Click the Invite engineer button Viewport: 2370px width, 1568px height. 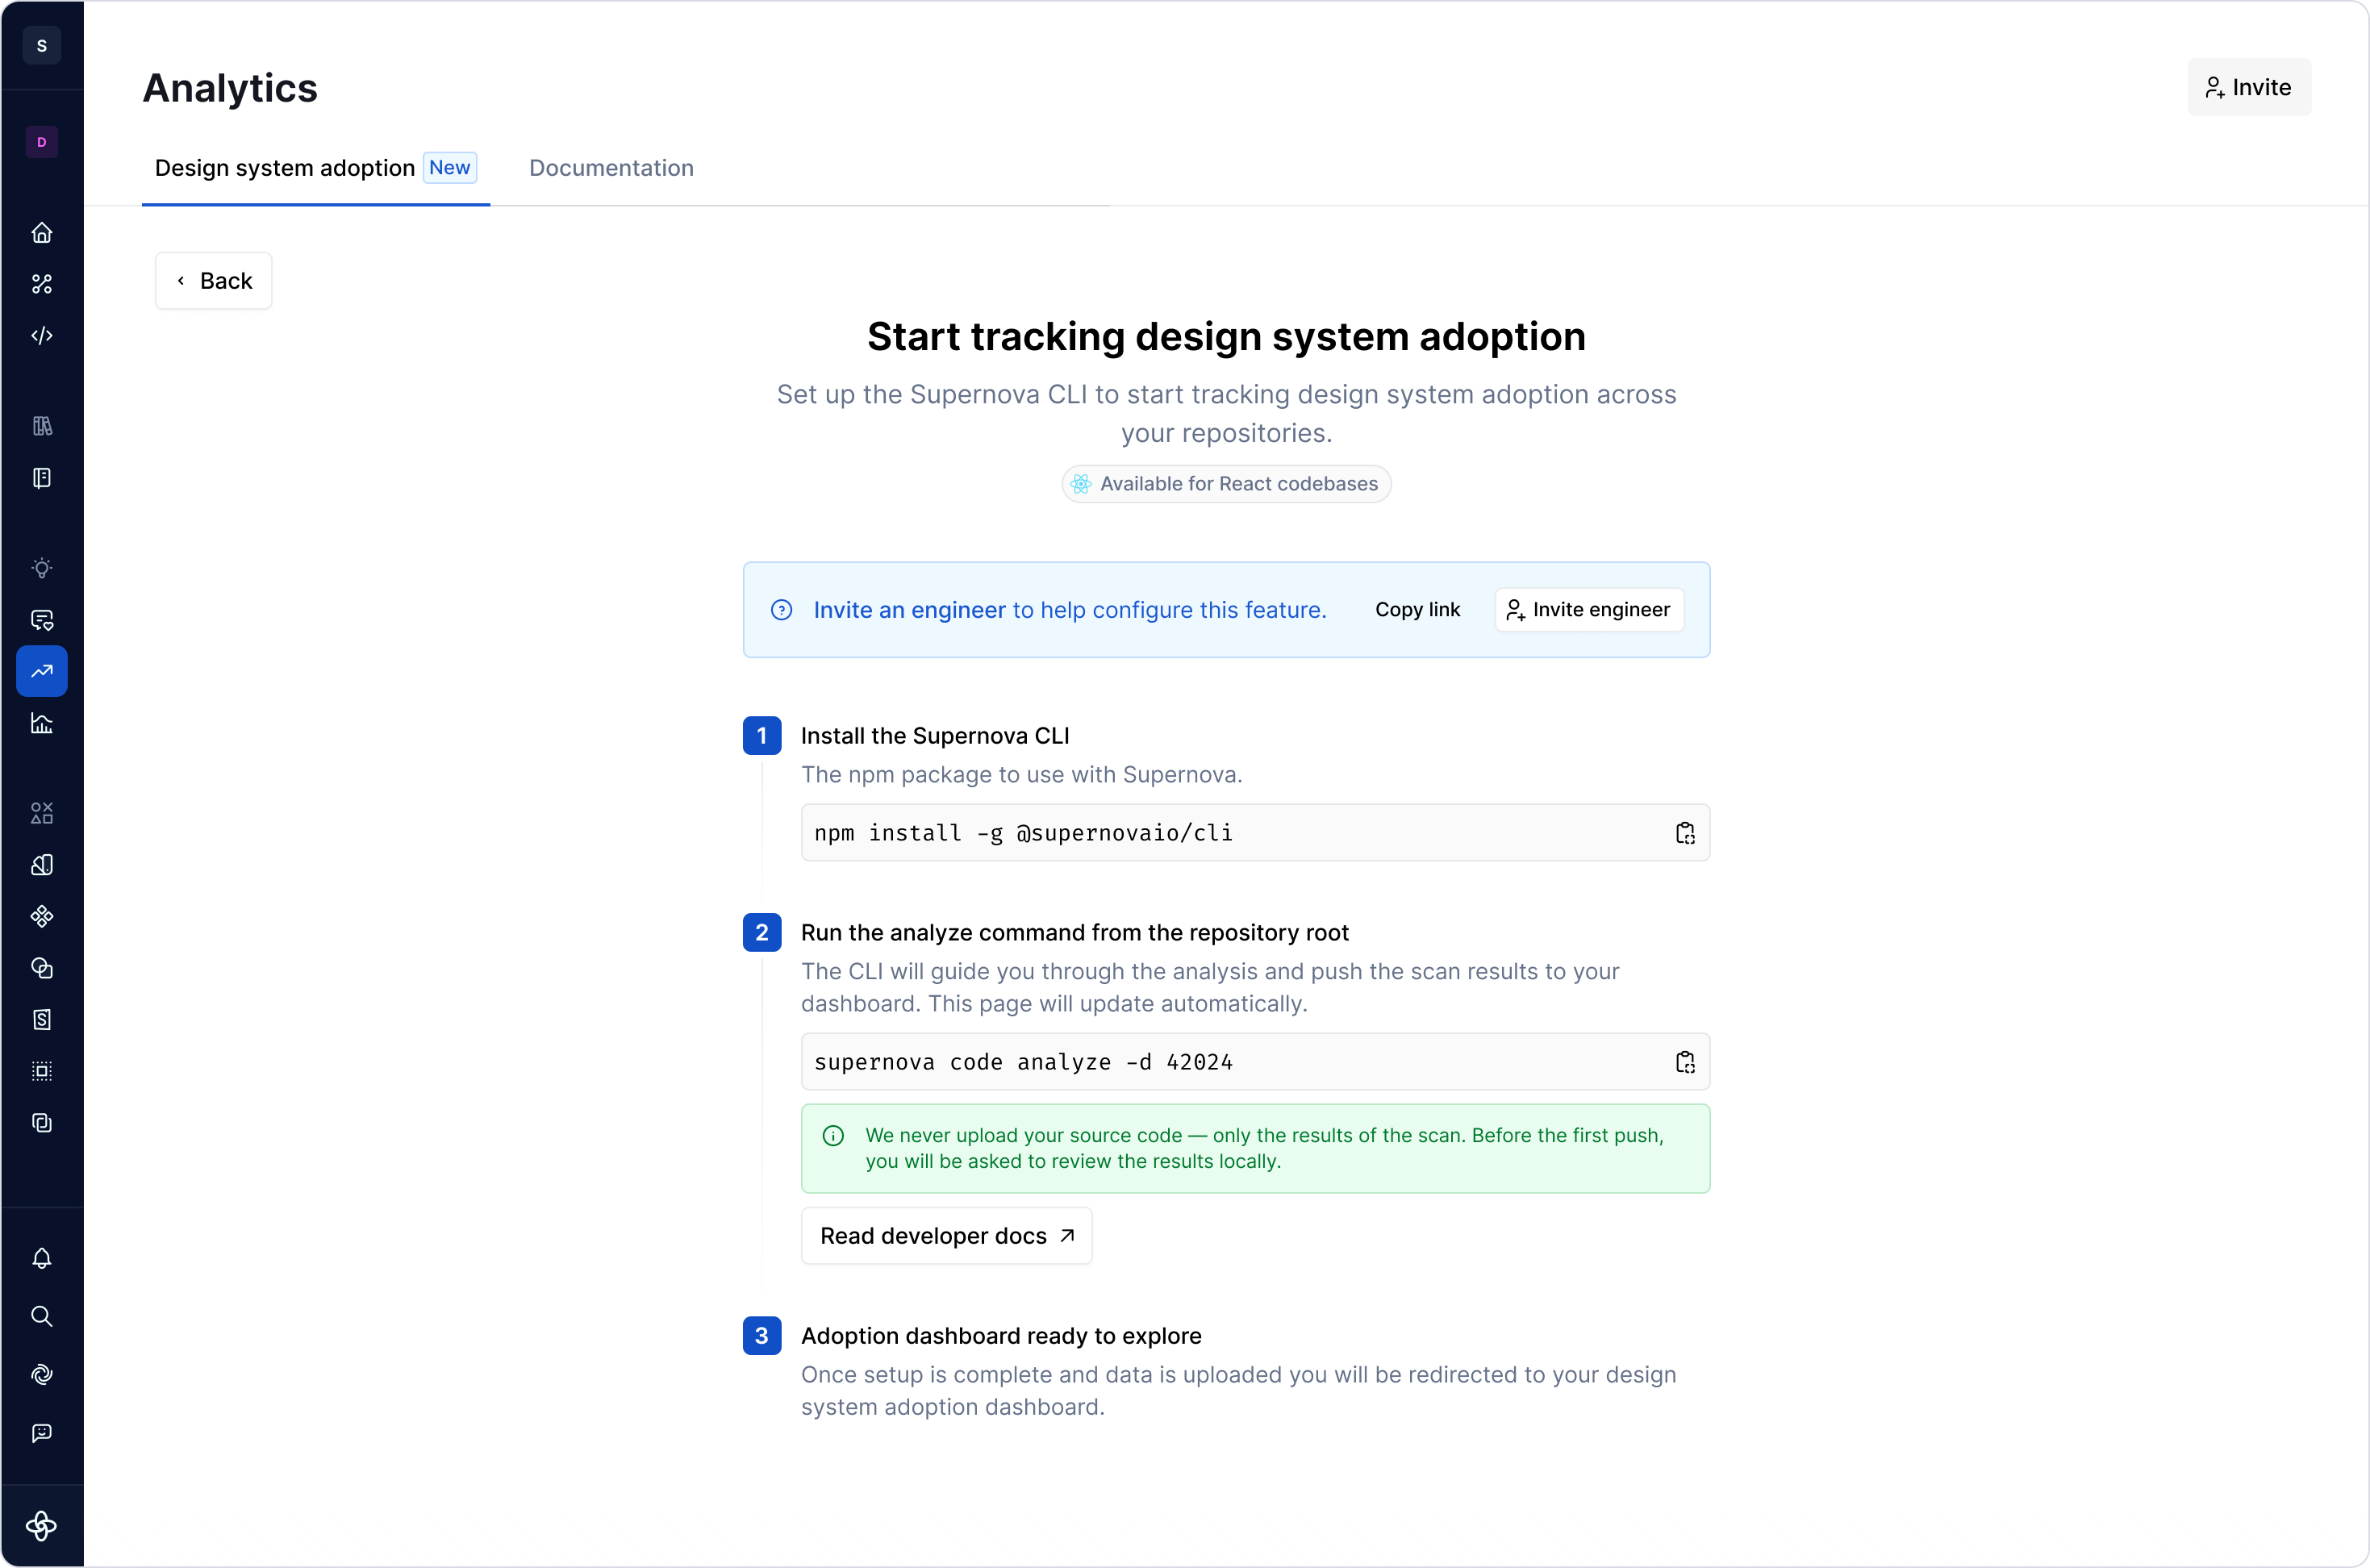click(1588, 610)
